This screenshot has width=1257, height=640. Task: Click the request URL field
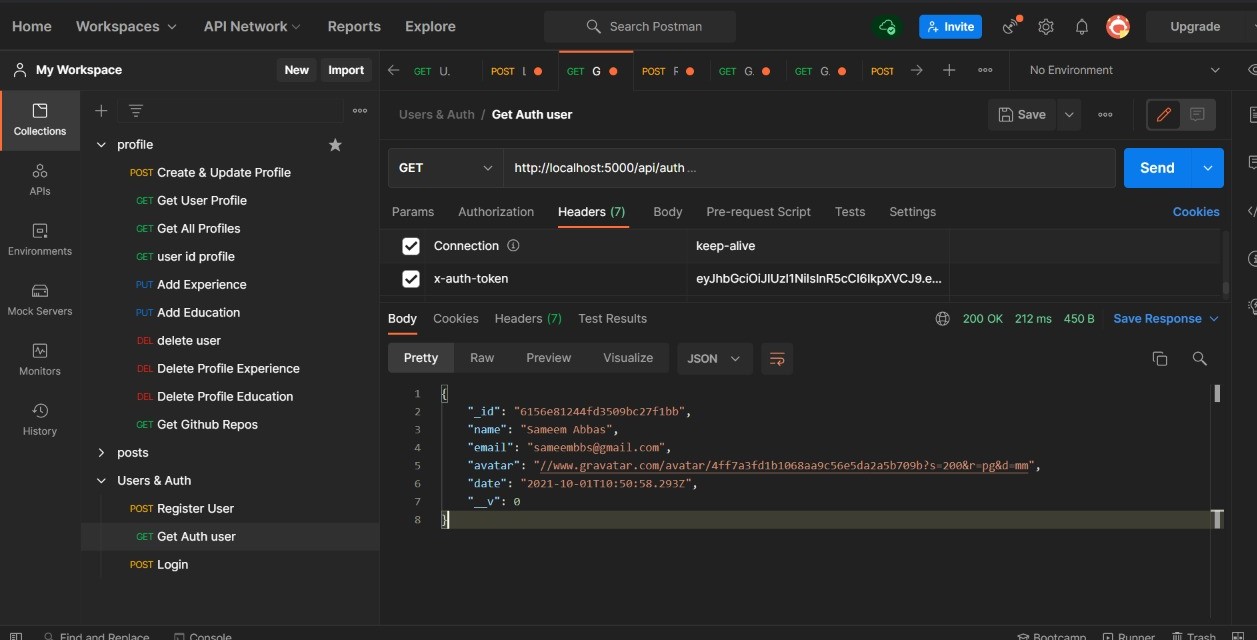[809, 168]
